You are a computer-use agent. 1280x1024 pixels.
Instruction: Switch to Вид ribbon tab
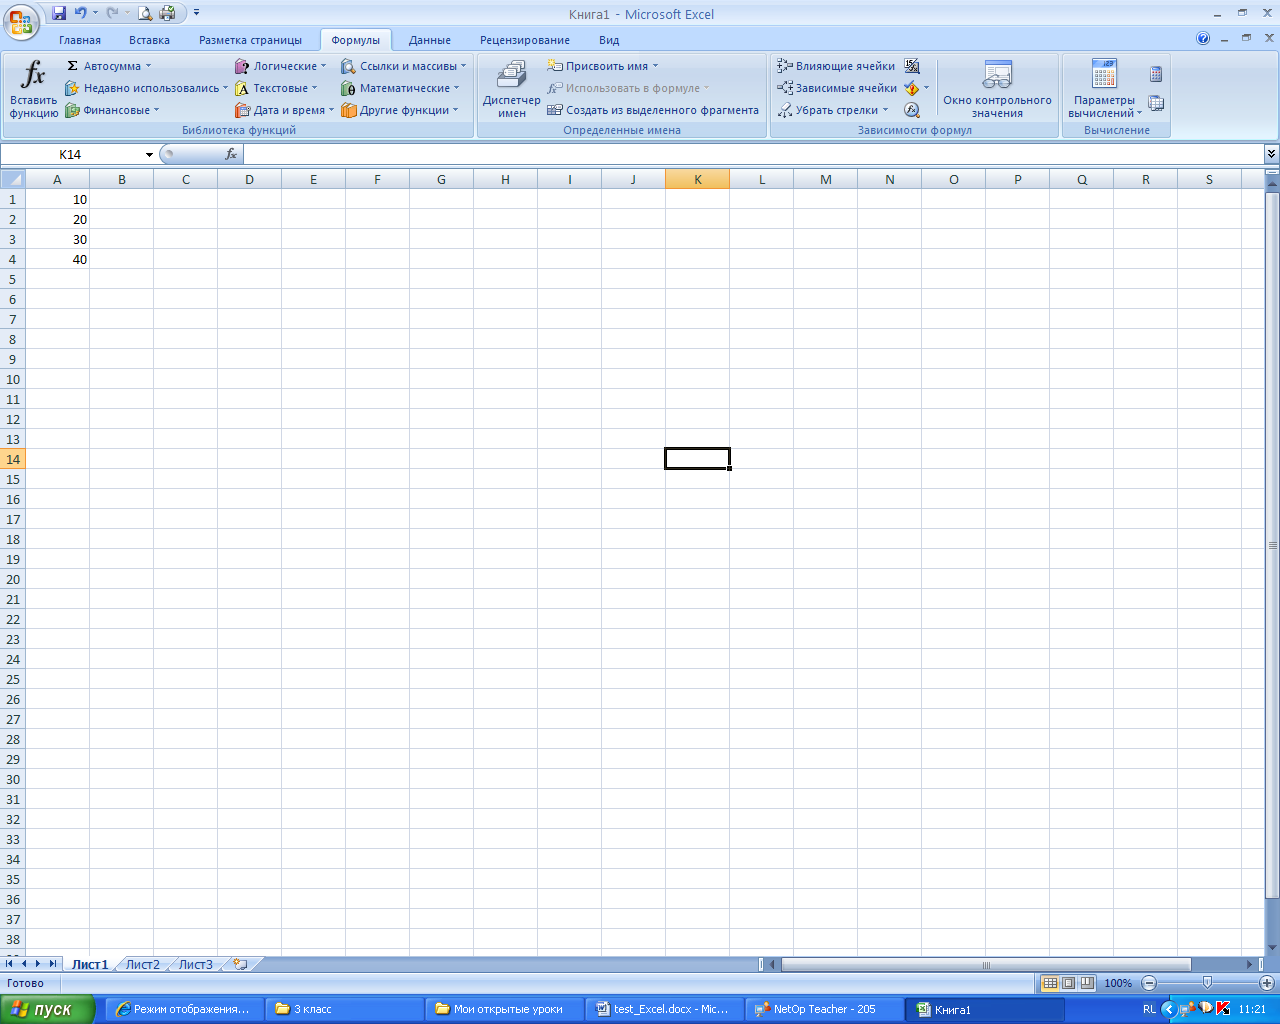pos(609,40)
